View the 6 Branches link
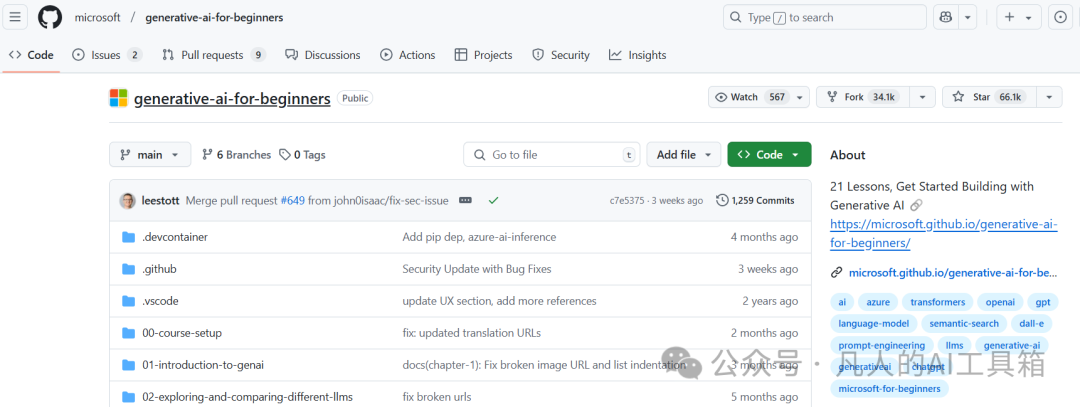This screenshot has height=407, width=1080. [236, 155]
